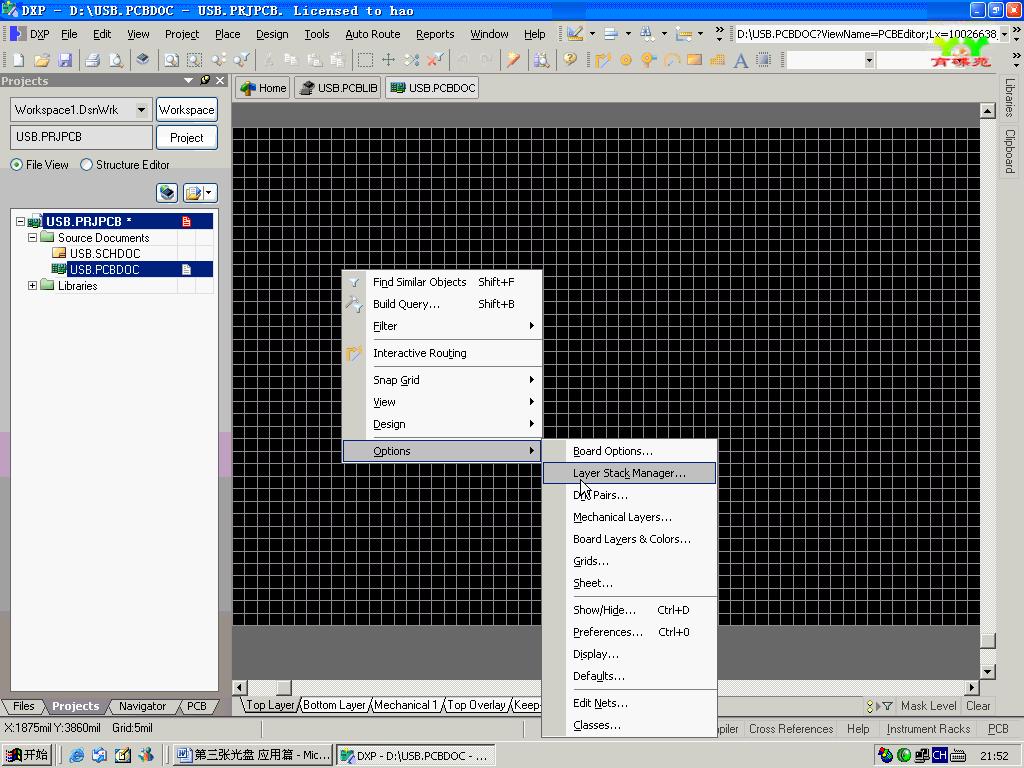
Task: Select Interactive Routing context menu item
Action: coord(442,353)
